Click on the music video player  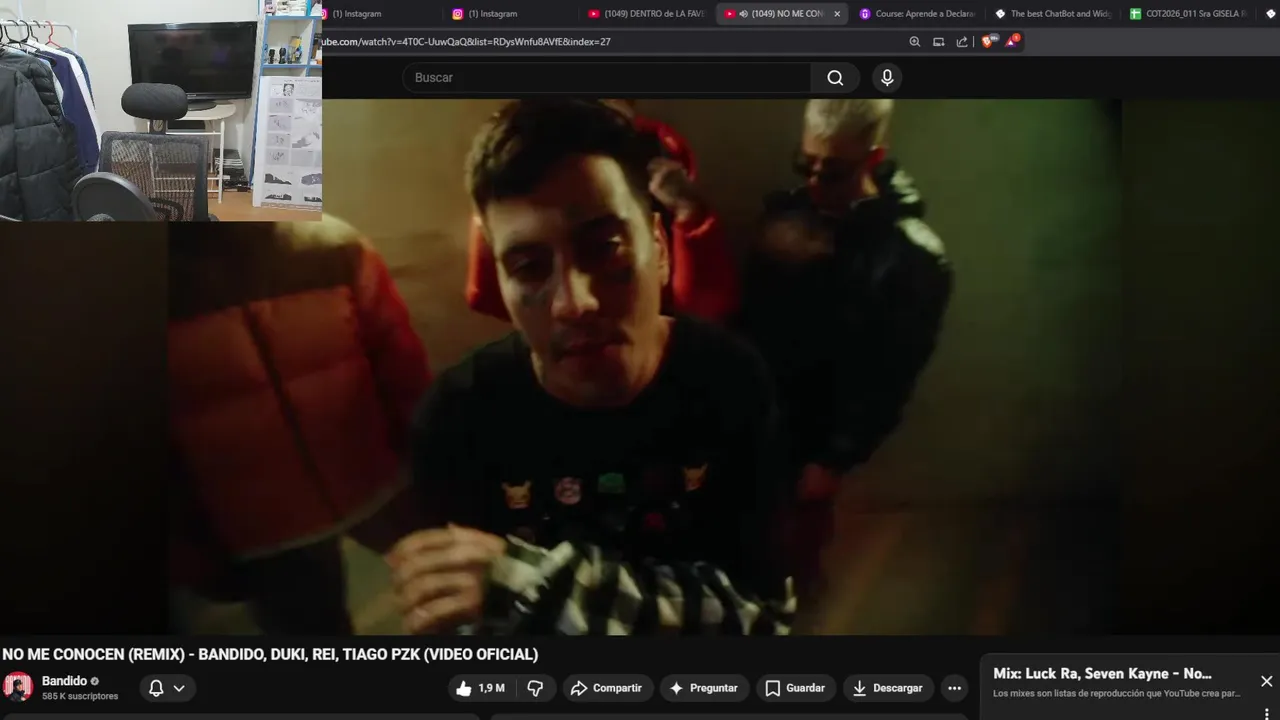[640, 366]
